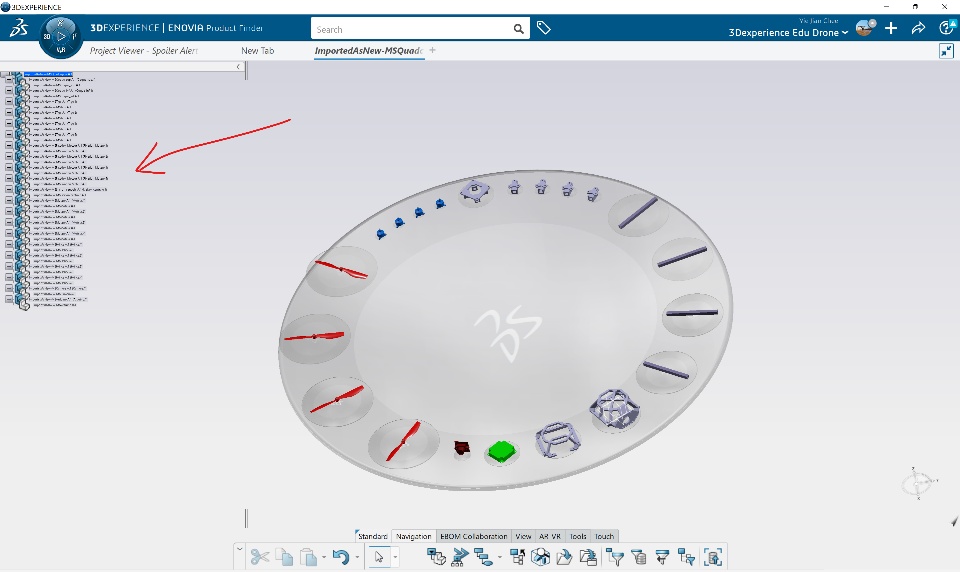Click the Share arrow icon
This screenshot has width=960, height=572.
tap(918, 28)
